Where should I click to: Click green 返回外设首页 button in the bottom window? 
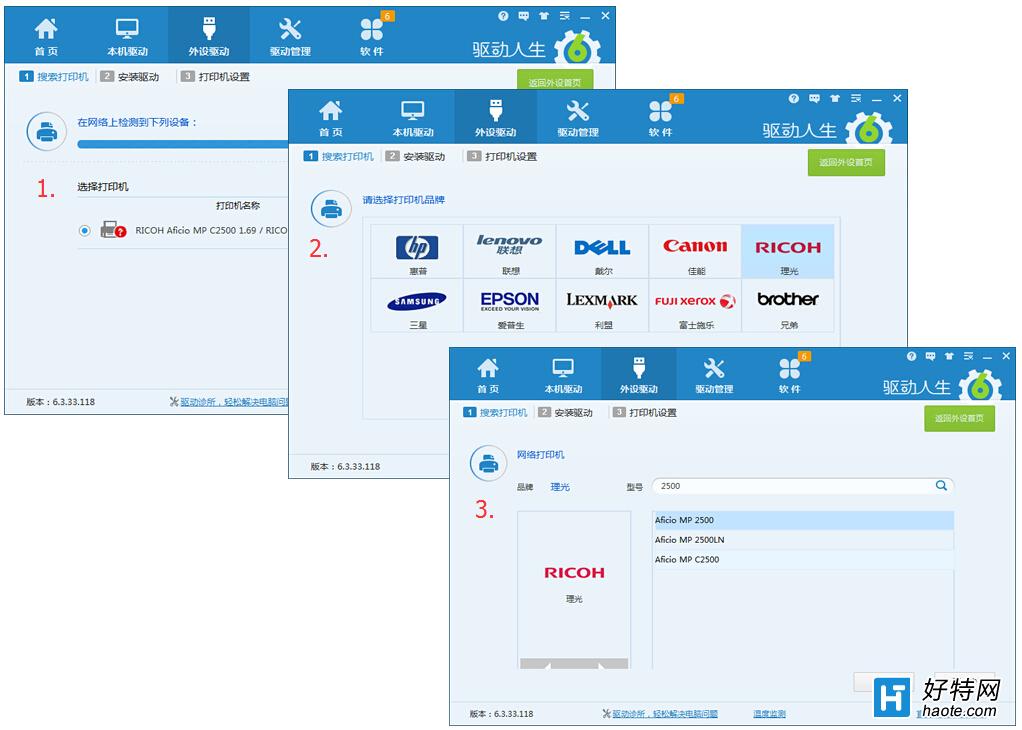(959, 418)
